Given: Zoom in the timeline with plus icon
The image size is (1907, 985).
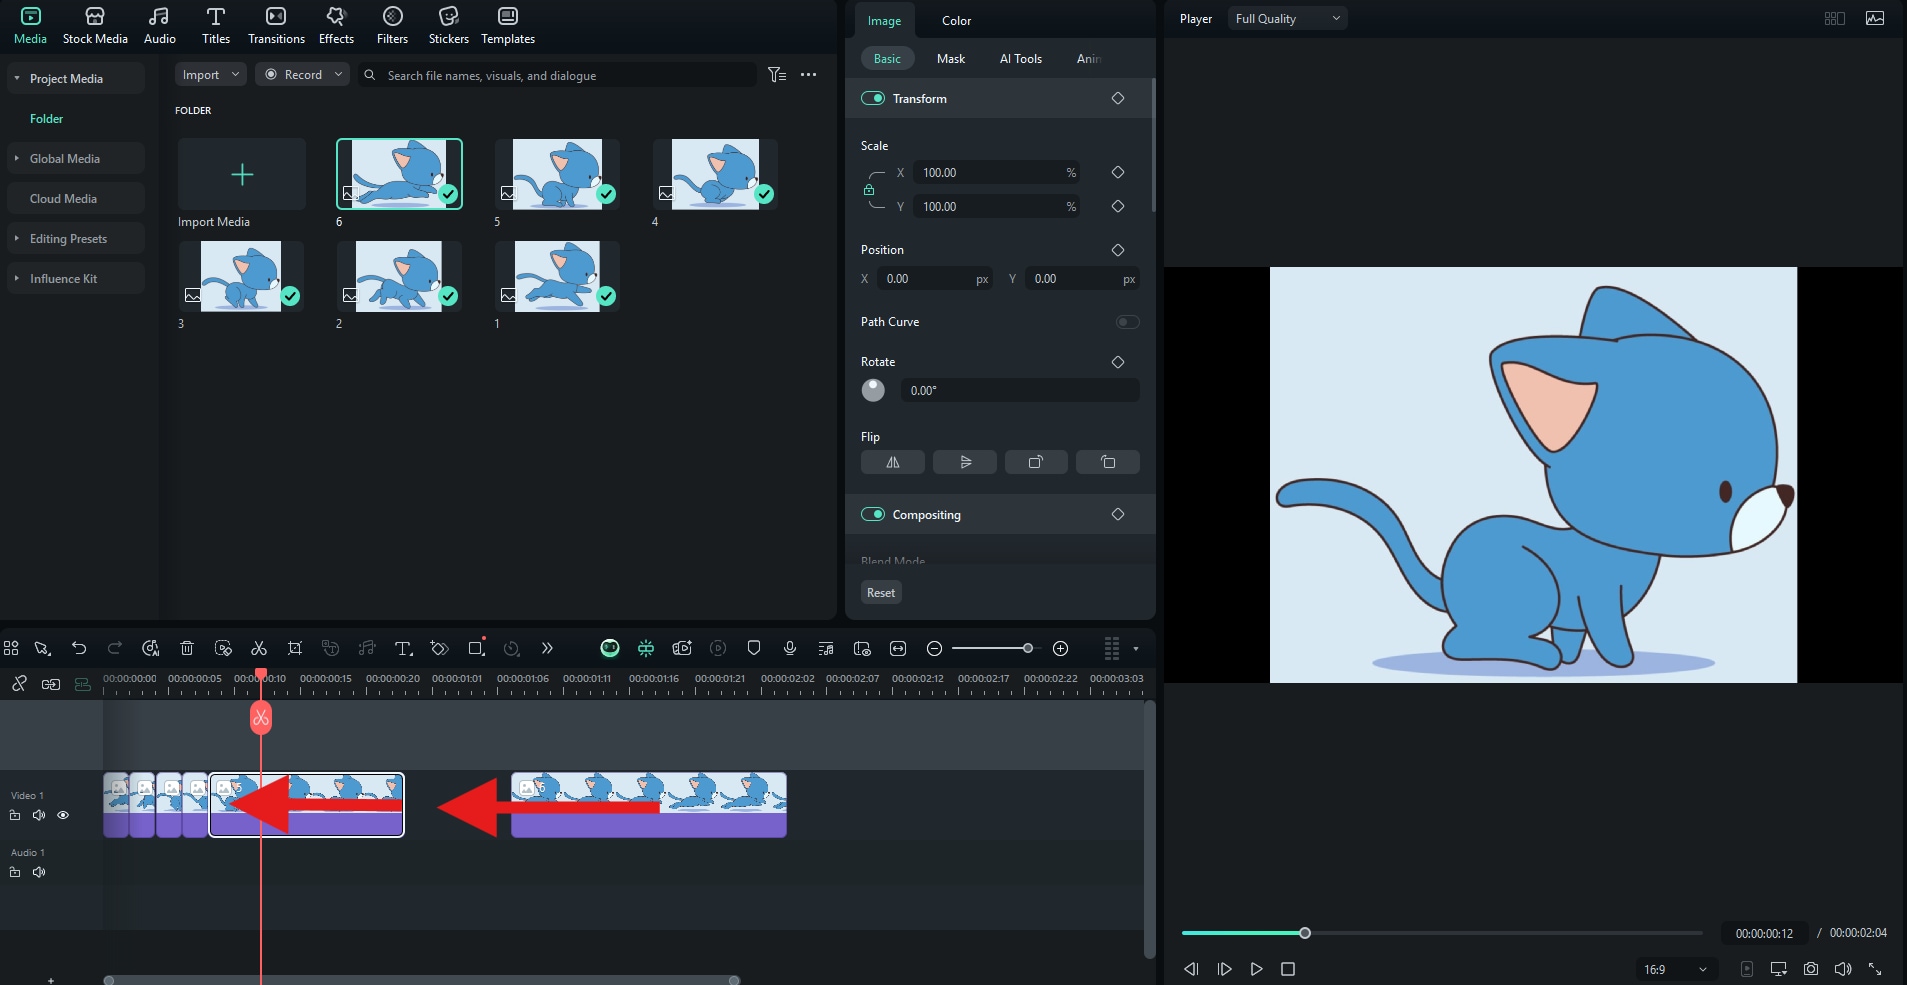Looking at the screenshot, I should click(1061, 648).
